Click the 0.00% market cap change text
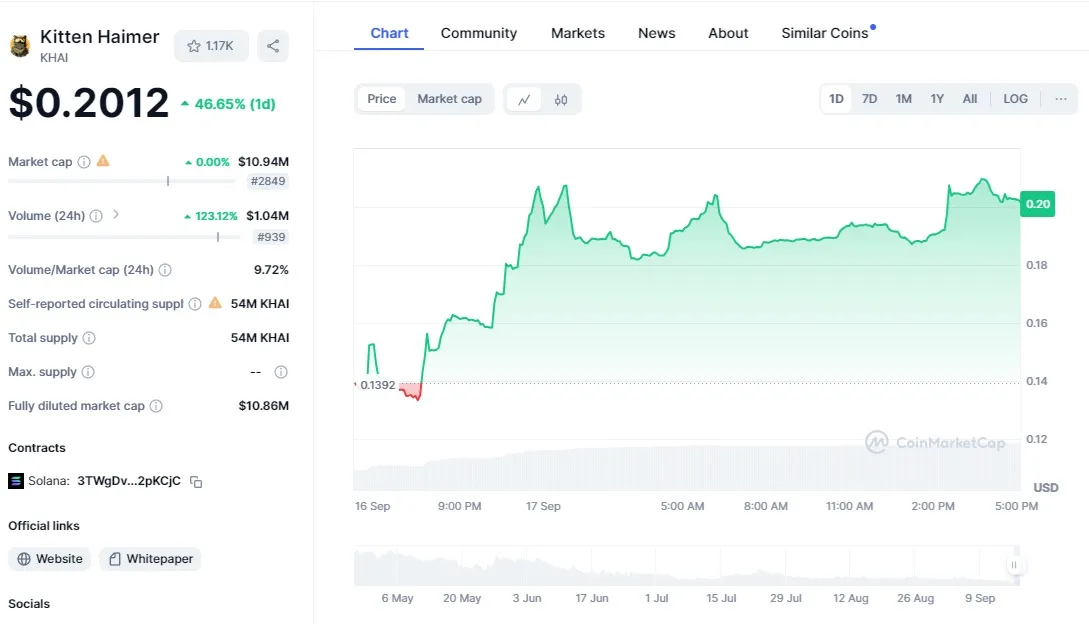 click(213, 162)
